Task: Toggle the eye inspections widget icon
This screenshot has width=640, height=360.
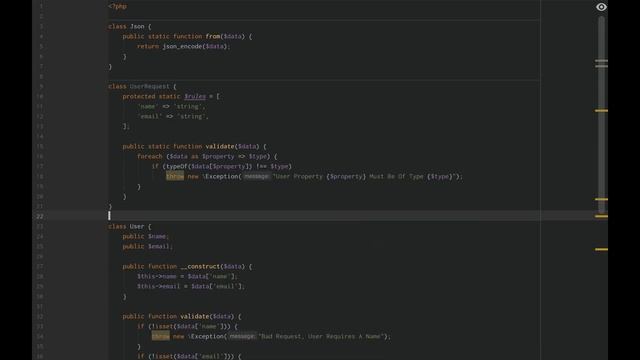Action: click(x=601, y=7)
